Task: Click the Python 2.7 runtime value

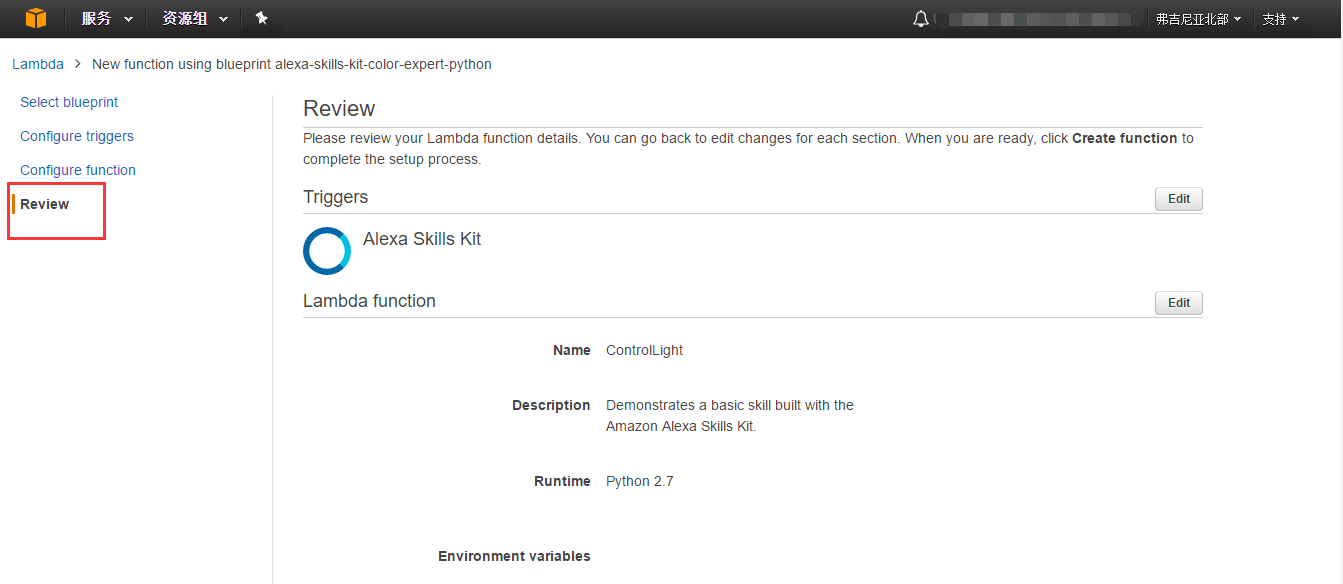Action: point(640,481)
